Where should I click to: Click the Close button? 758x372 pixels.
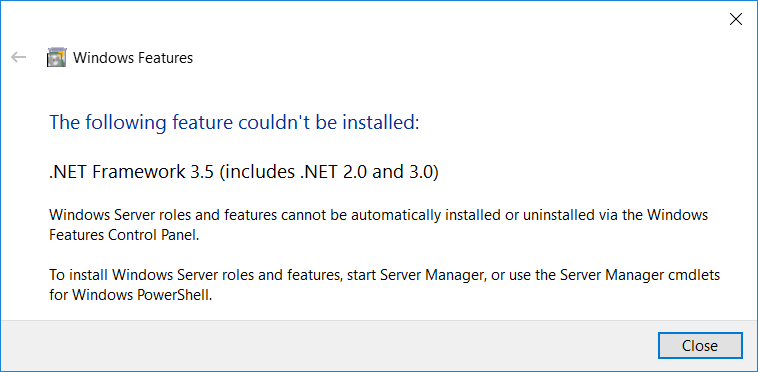(x=700, y=346)
